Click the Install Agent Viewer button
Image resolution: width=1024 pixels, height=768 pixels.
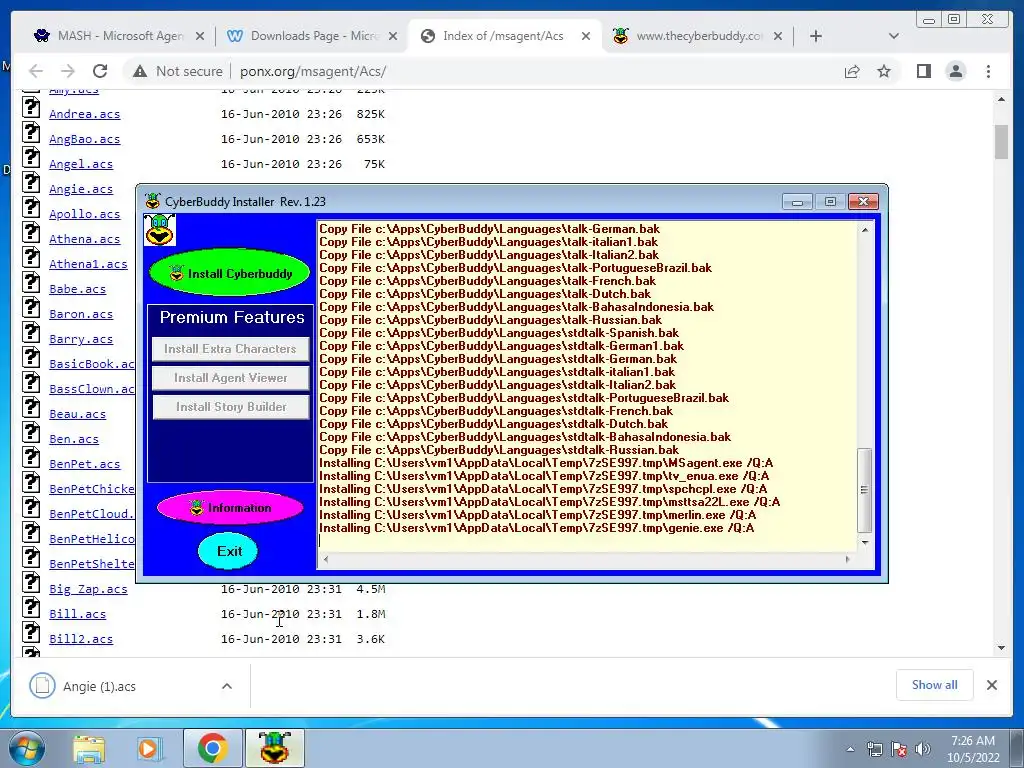[230, 377]
